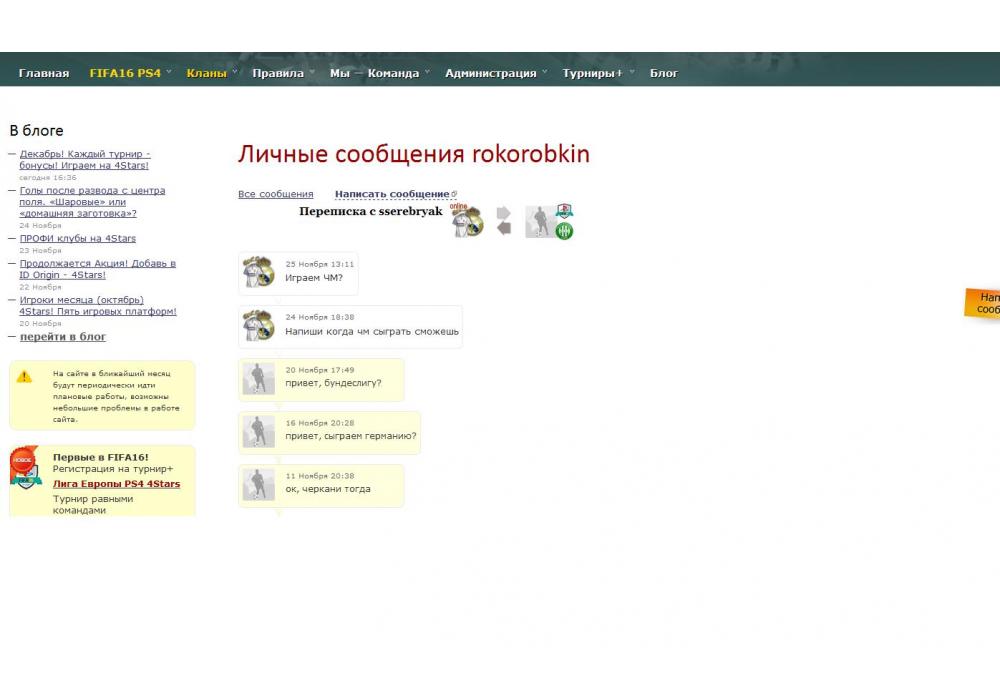Go to Главная in the top menu
Screen dimensions: 1000x700
(x=44, y=73)
